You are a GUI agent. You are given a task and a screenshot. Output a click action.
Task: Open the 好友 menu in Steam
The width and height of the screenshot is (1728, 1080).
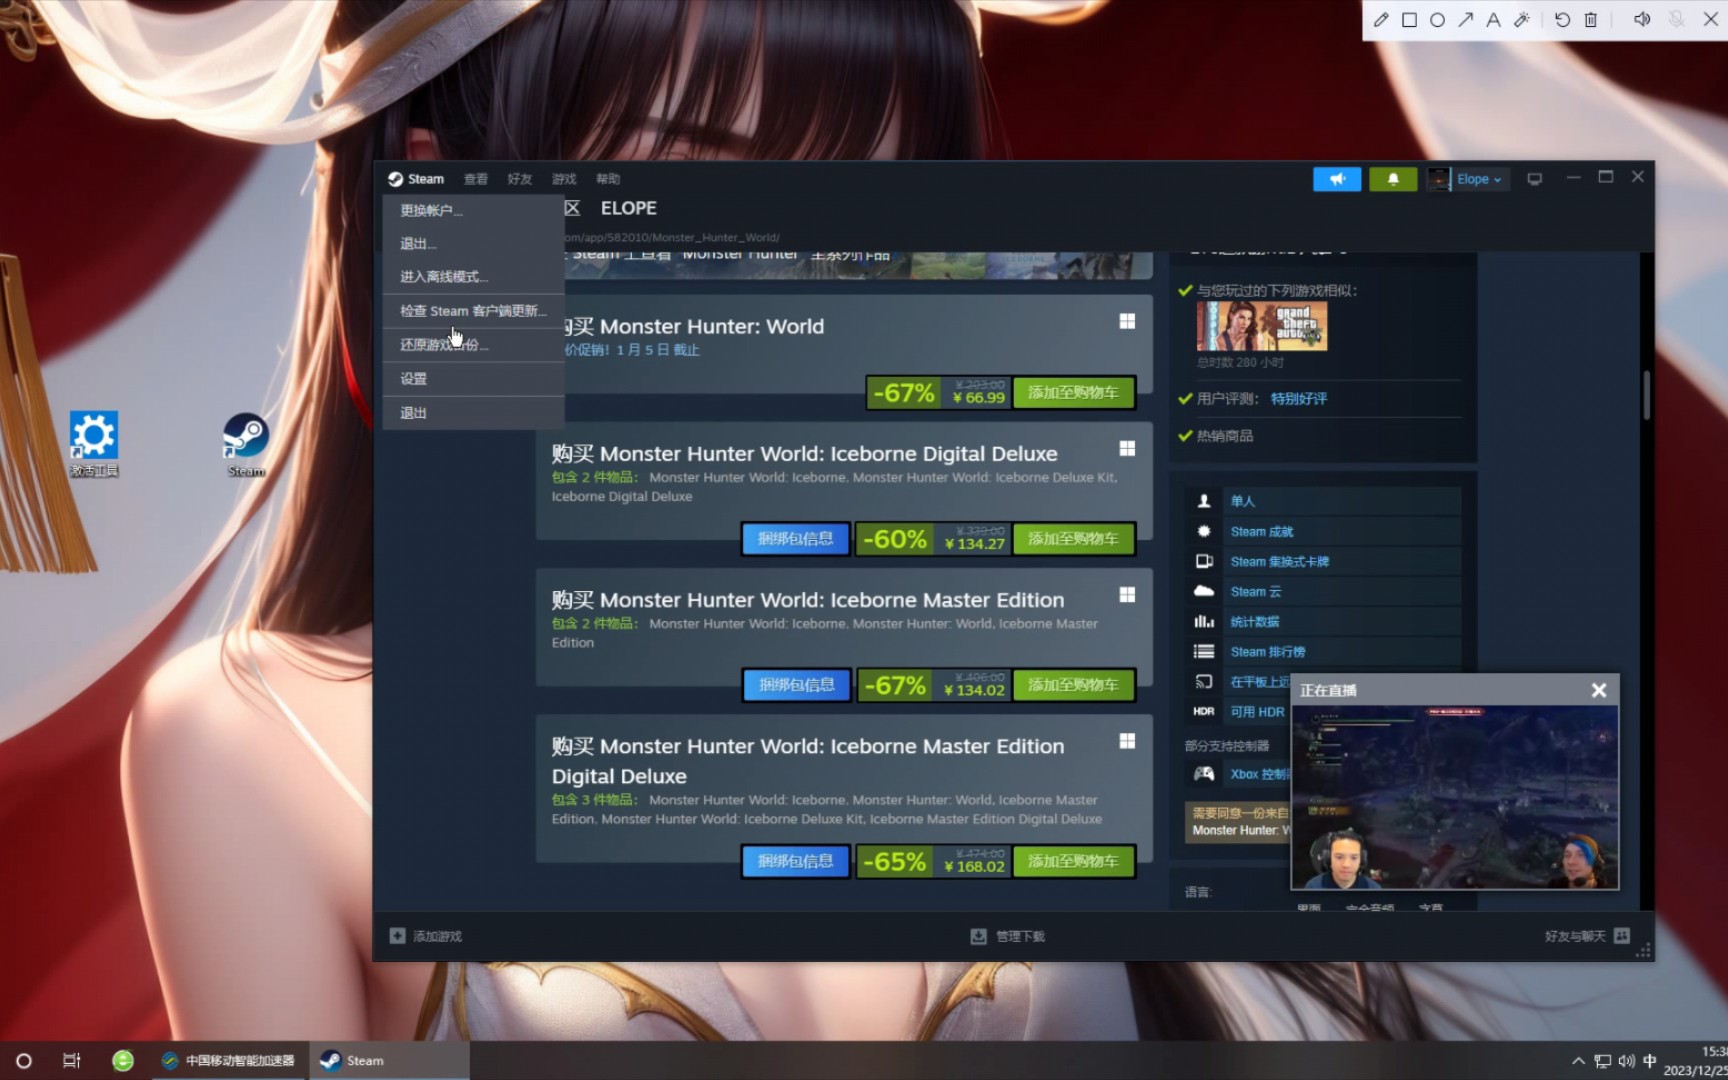[x=519, y=178]
